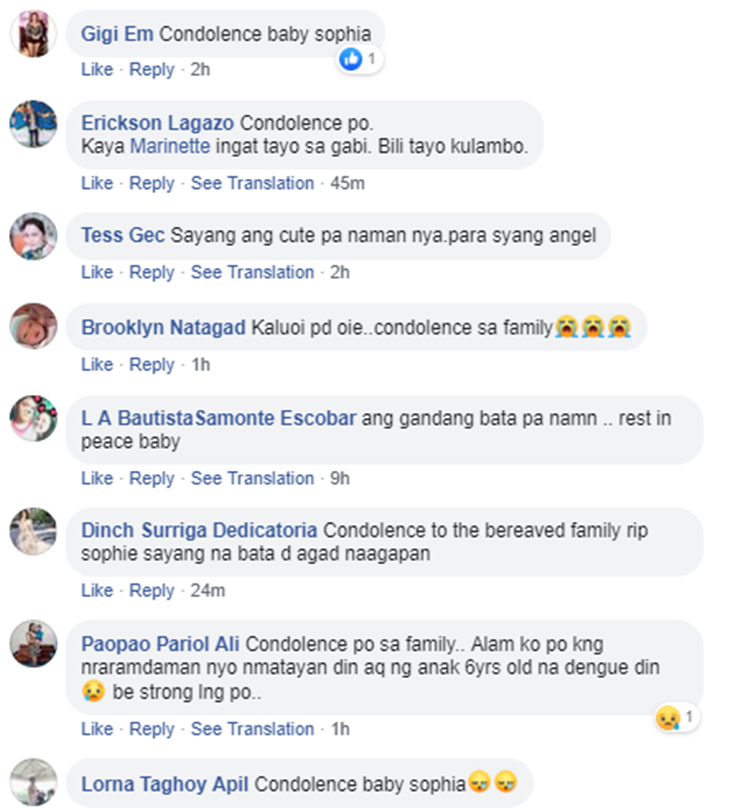Image resolution: width=750 pixels, height=808 pixels.
Task: Open Brooklyn Natagad's profile avatar
Action: 34,327
